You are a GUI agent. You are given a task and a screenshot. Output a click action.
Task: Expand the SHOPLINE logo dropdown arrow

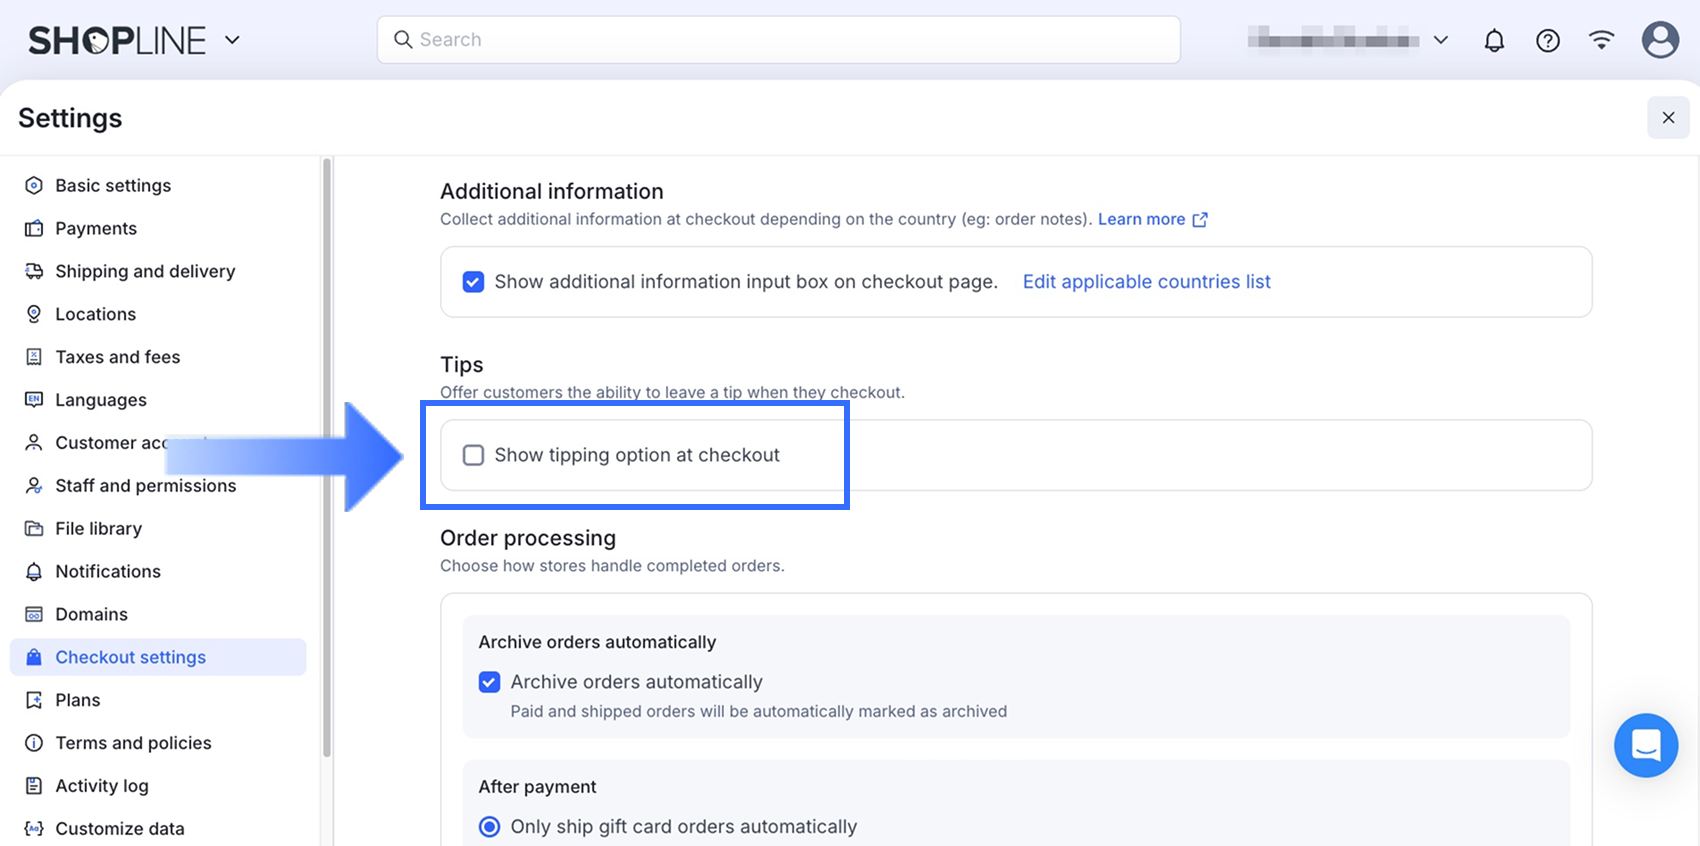coord(232,40)
